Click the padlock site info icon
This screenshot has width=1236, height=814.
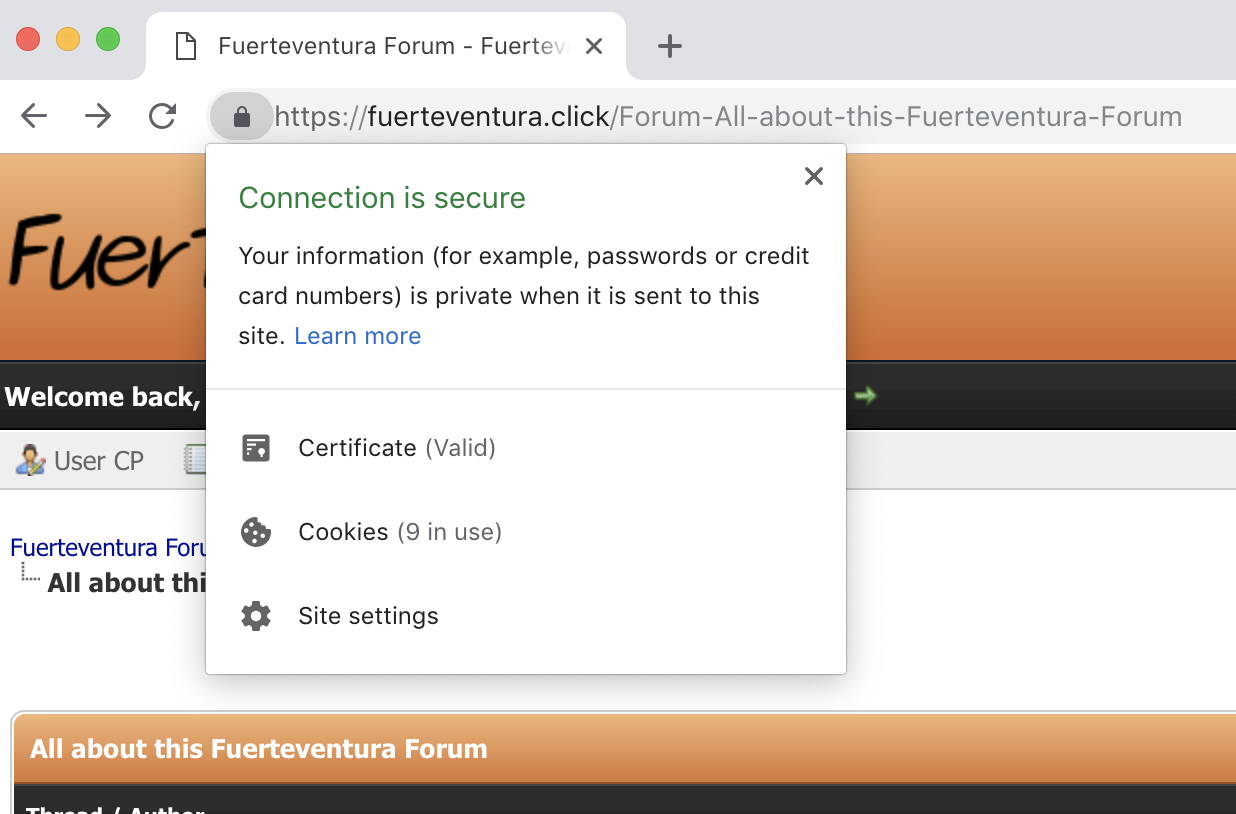[x=241, y=117]
